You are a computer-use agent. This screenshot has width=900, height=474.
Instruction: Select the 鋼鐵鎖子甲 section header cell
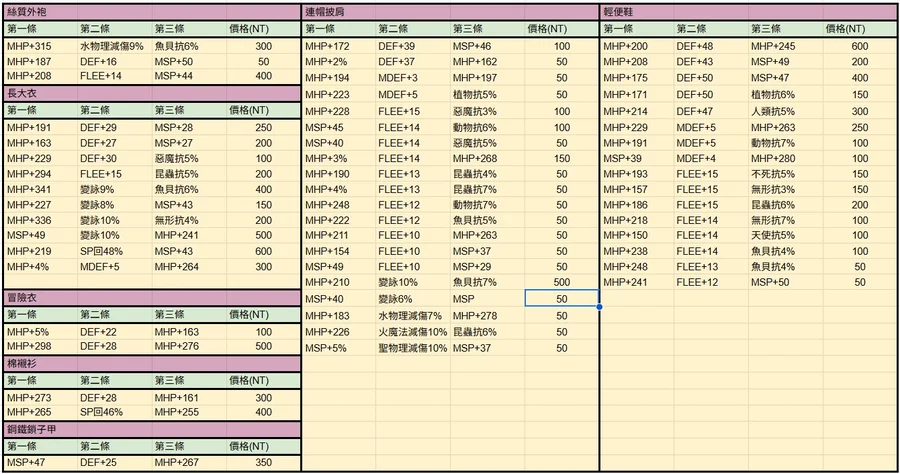(40, 429)
